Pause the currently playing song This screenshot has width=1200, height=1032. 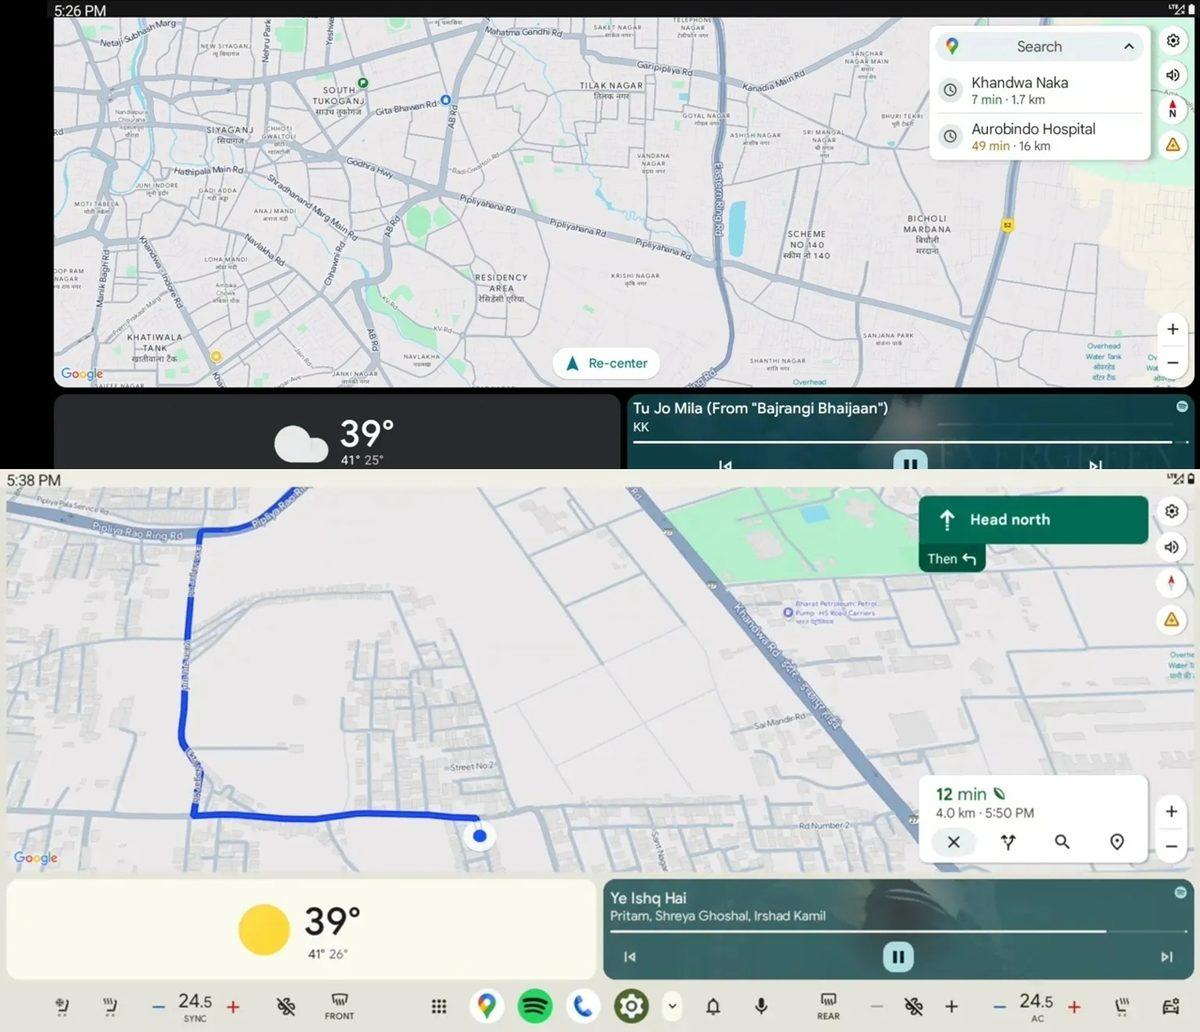click(x=897, y=957)
